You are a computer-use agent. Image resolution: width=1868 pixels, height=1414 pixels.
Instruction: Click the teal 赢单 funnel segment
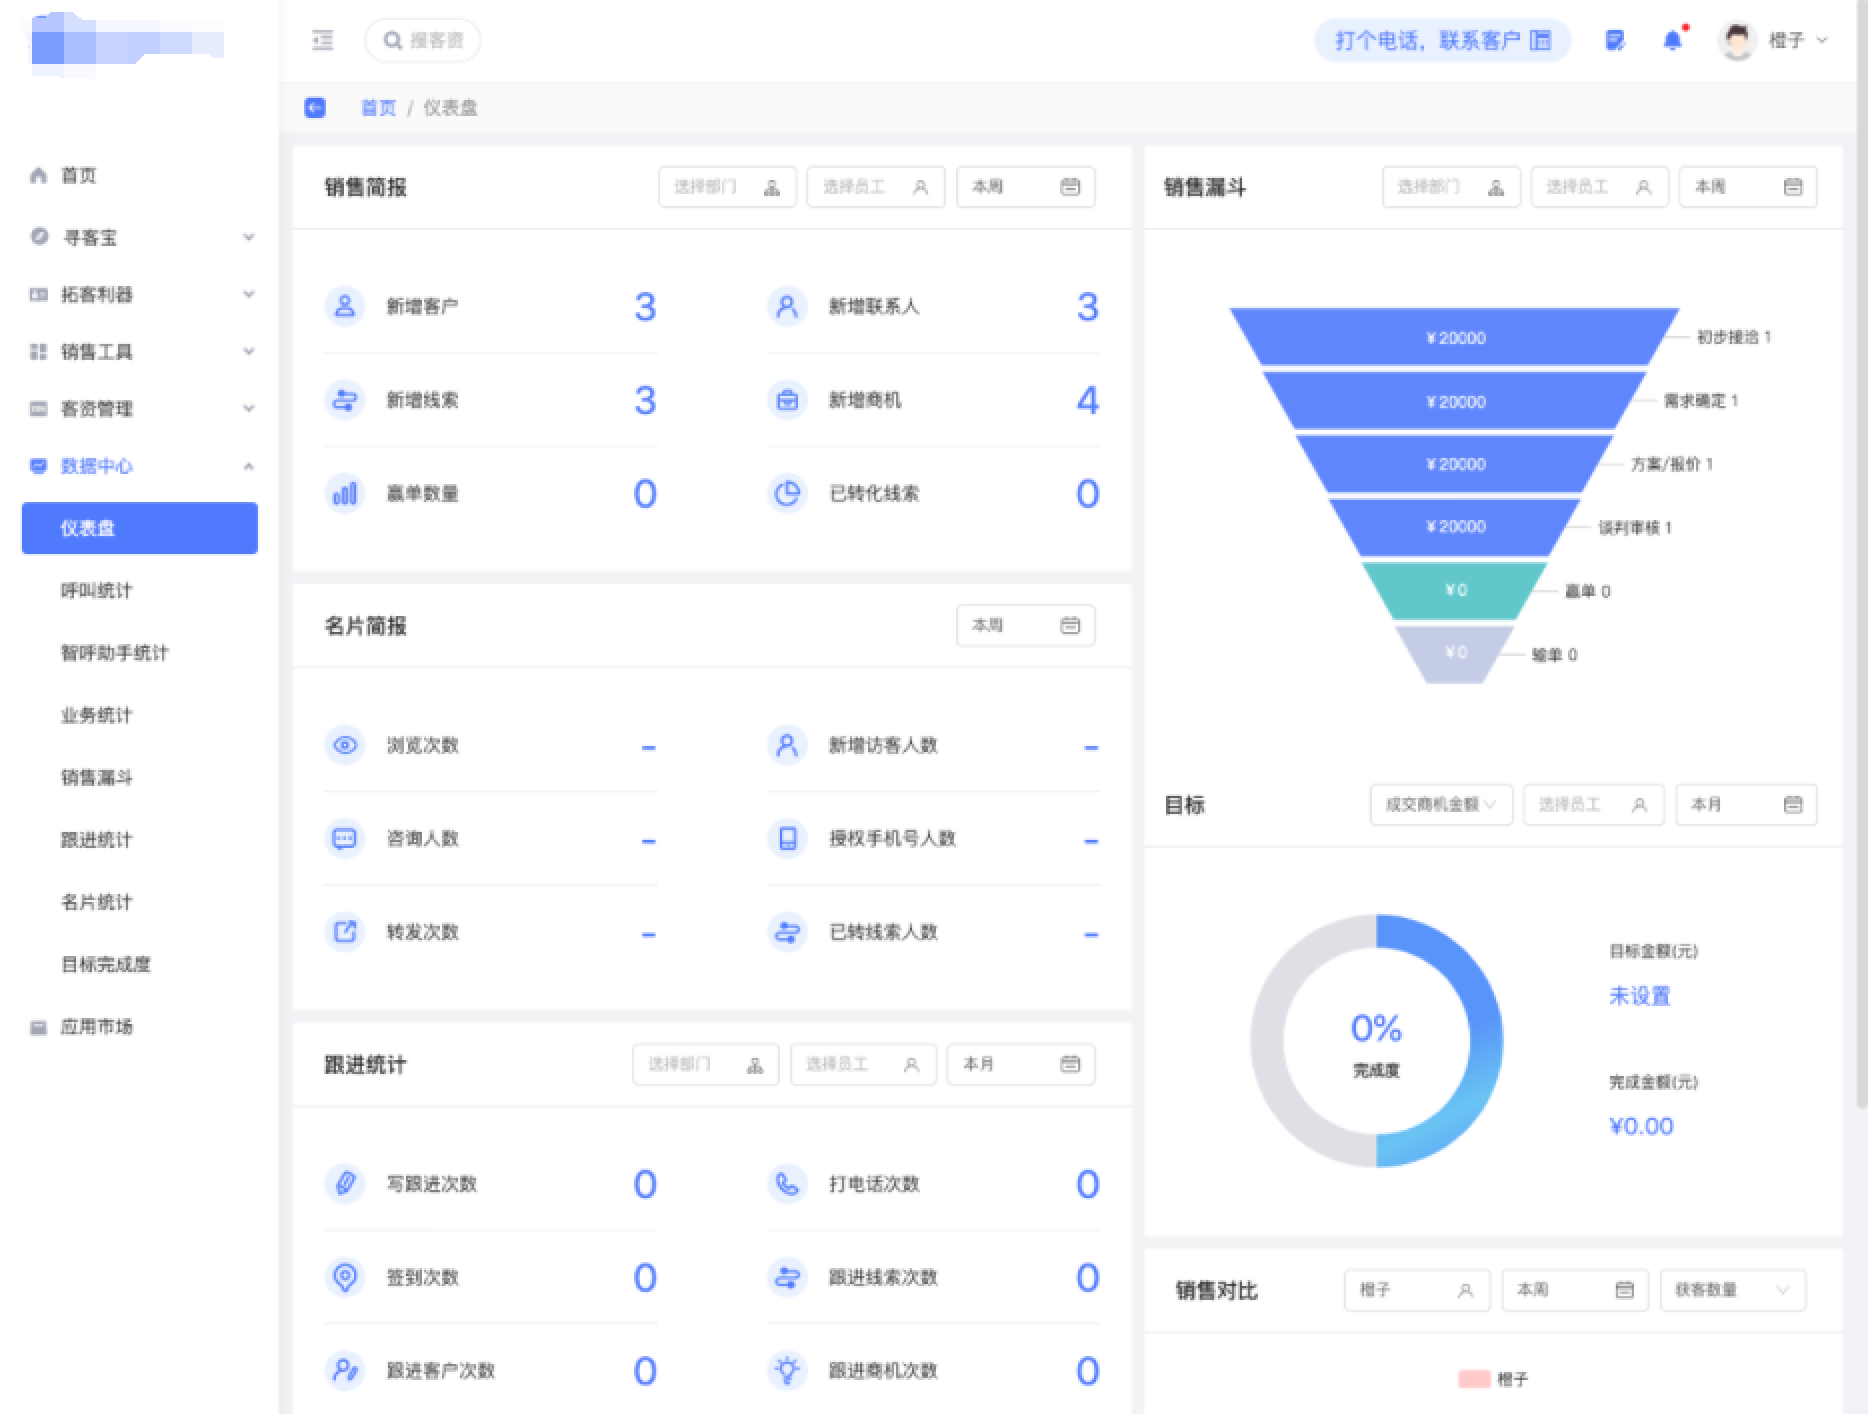pos(1455,590)
